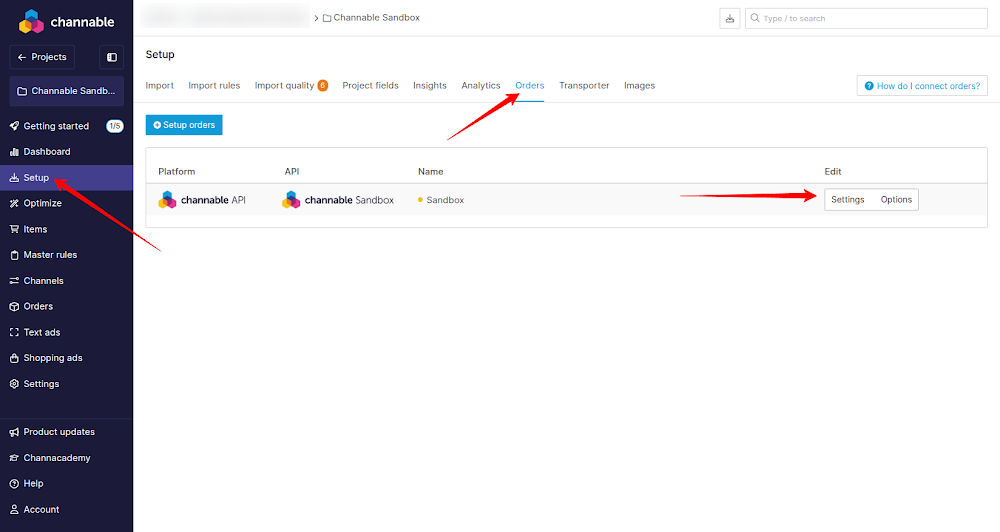1000x532 pixels.
Task: Click the Items shopping cart icon
Action: (14, 229)
